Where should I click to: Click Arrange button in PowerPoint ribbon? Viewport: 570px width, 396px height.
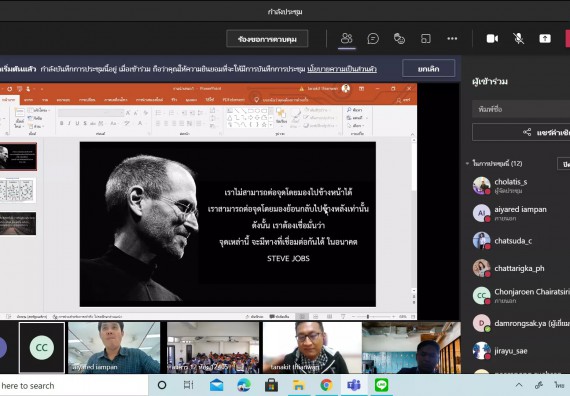point(281,116)
